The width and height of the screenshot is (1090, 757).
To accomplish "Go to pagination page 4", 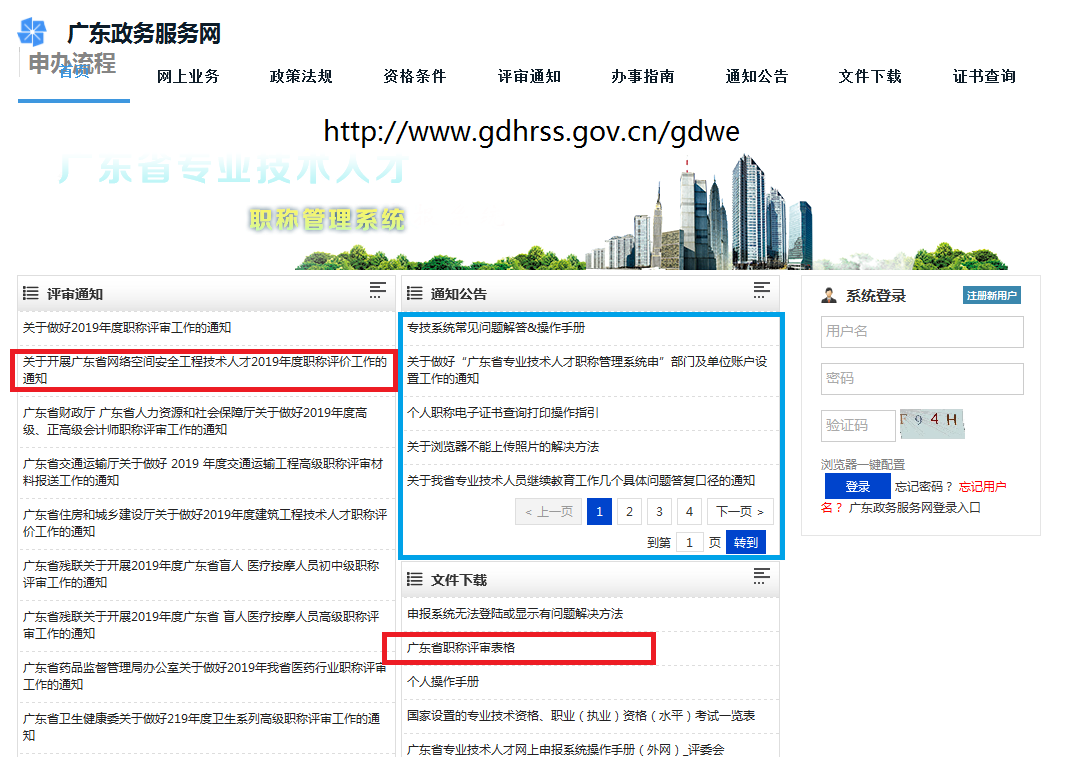I will tap(689, 512).
